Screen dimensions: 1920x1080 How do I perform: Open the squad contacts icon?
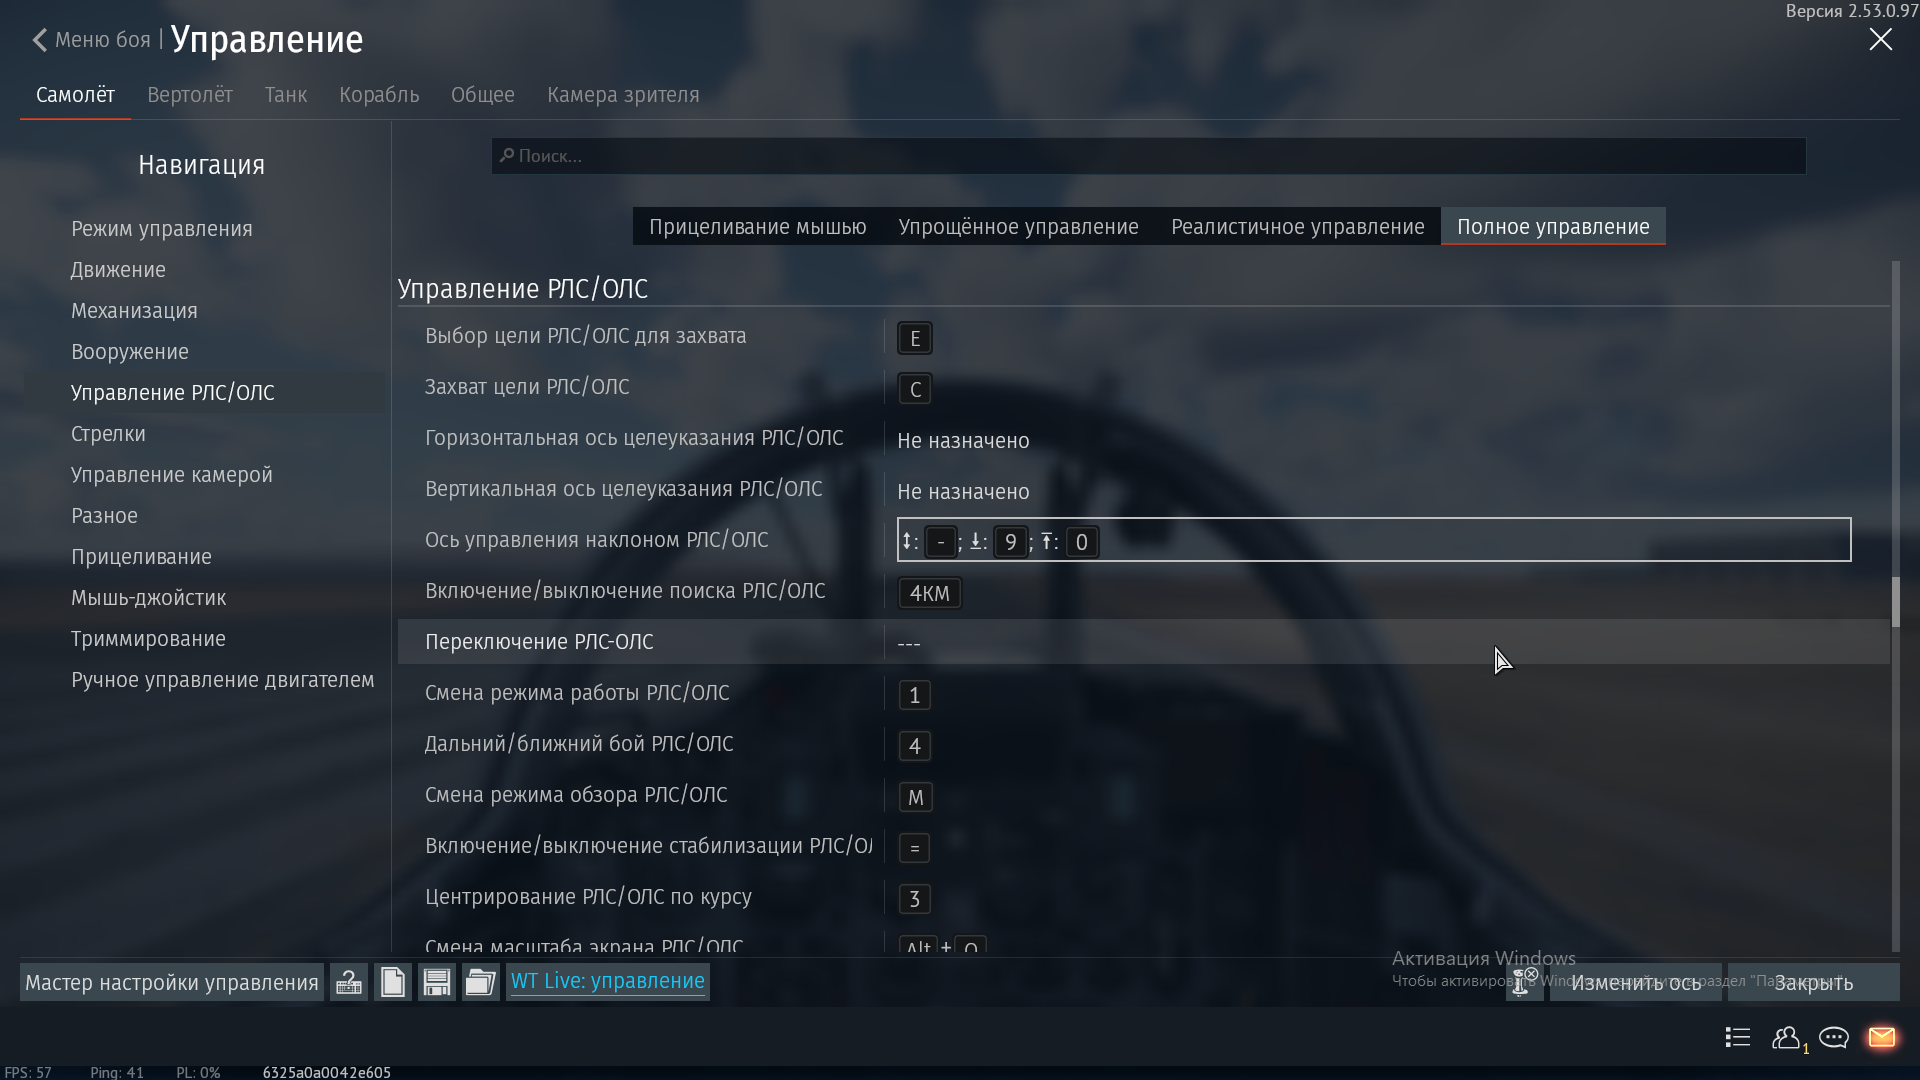tap(1787, 1037)
